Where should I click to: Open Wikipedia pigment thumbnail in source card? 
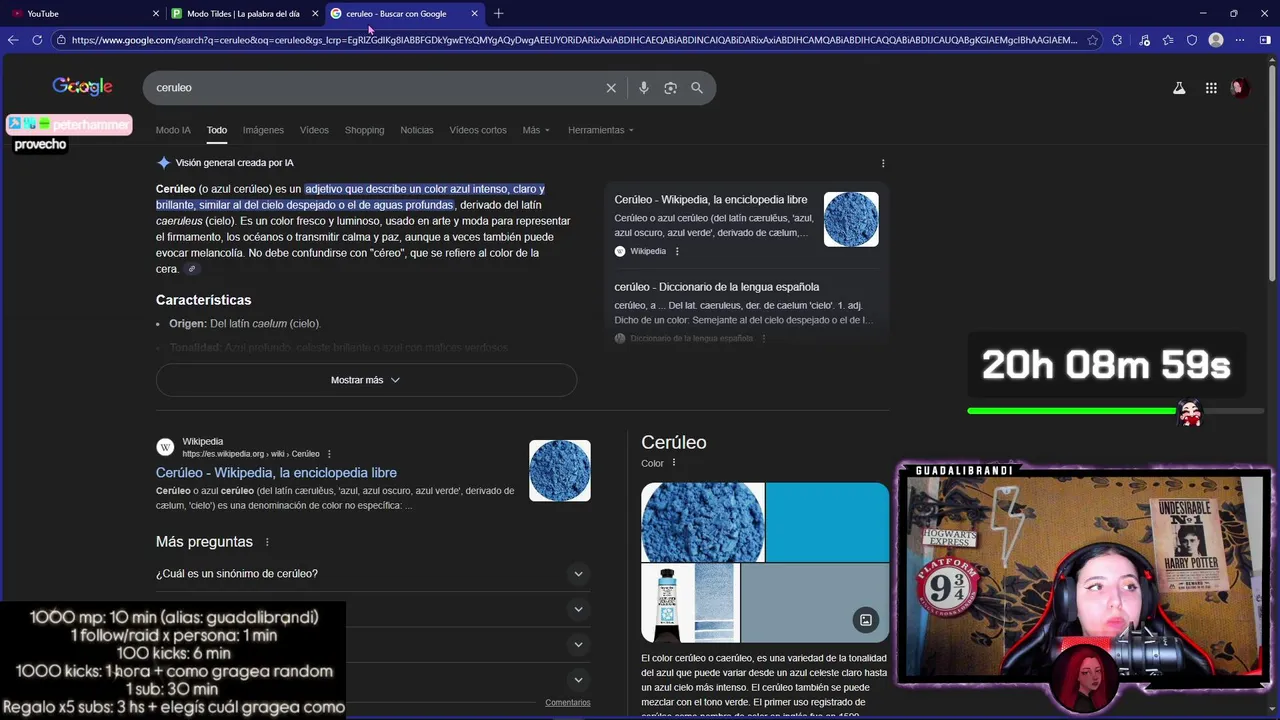coord(851,219)
